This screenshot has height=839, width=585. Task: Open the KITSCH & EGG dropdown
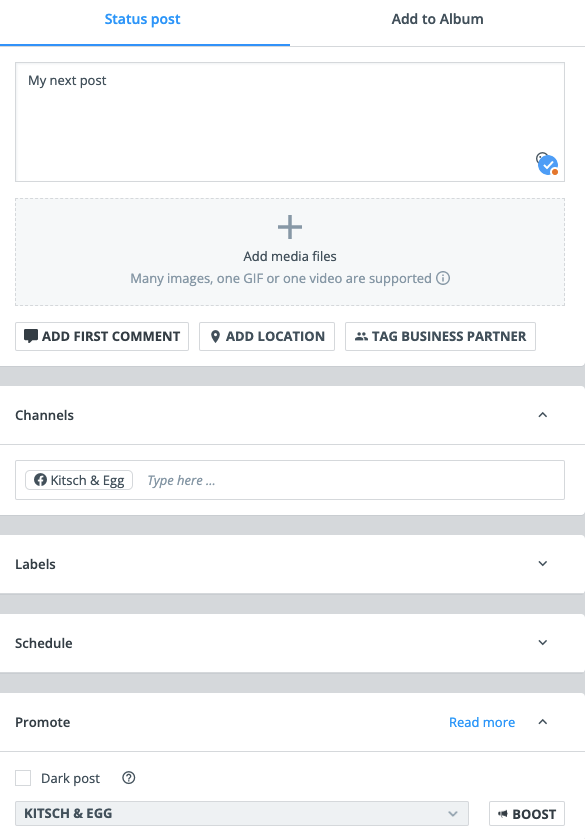242,813
